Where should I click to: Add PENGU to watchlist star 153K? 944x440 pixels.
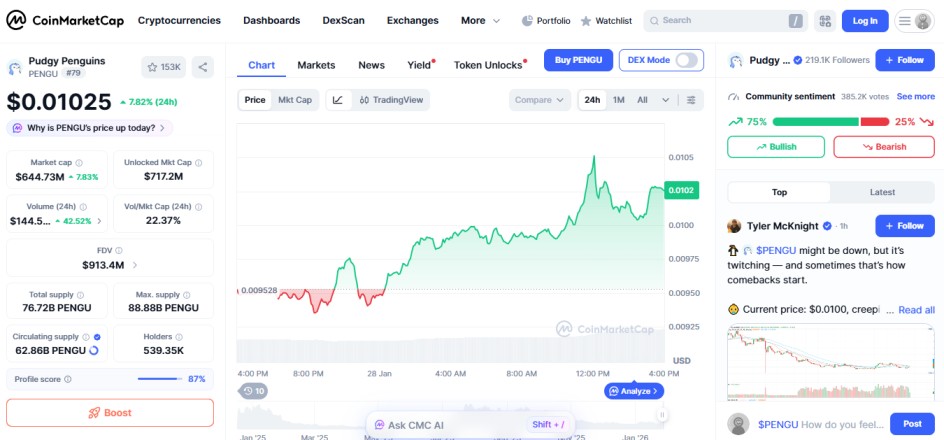point(164,67)
